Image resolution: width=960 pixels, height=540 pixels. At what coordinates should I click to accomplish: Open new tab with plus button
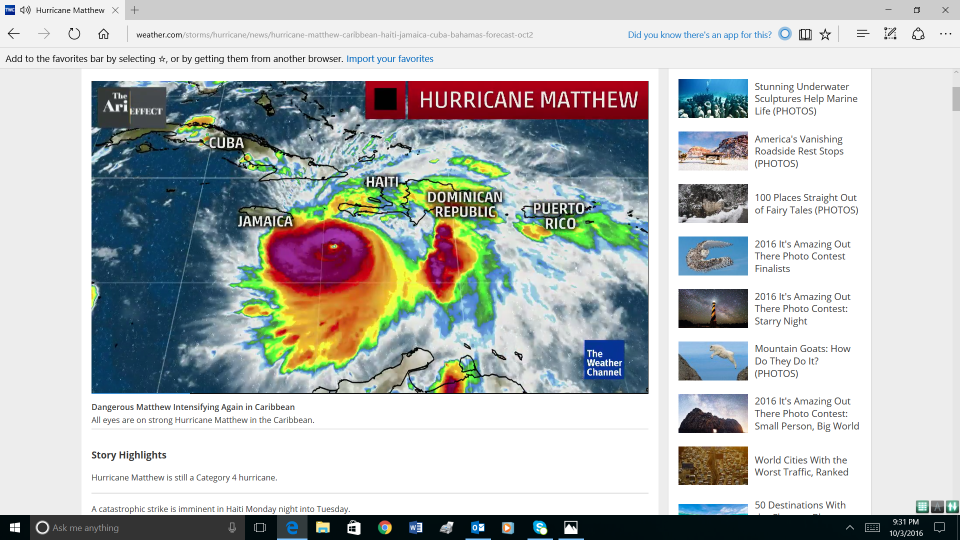coord(135,10)
